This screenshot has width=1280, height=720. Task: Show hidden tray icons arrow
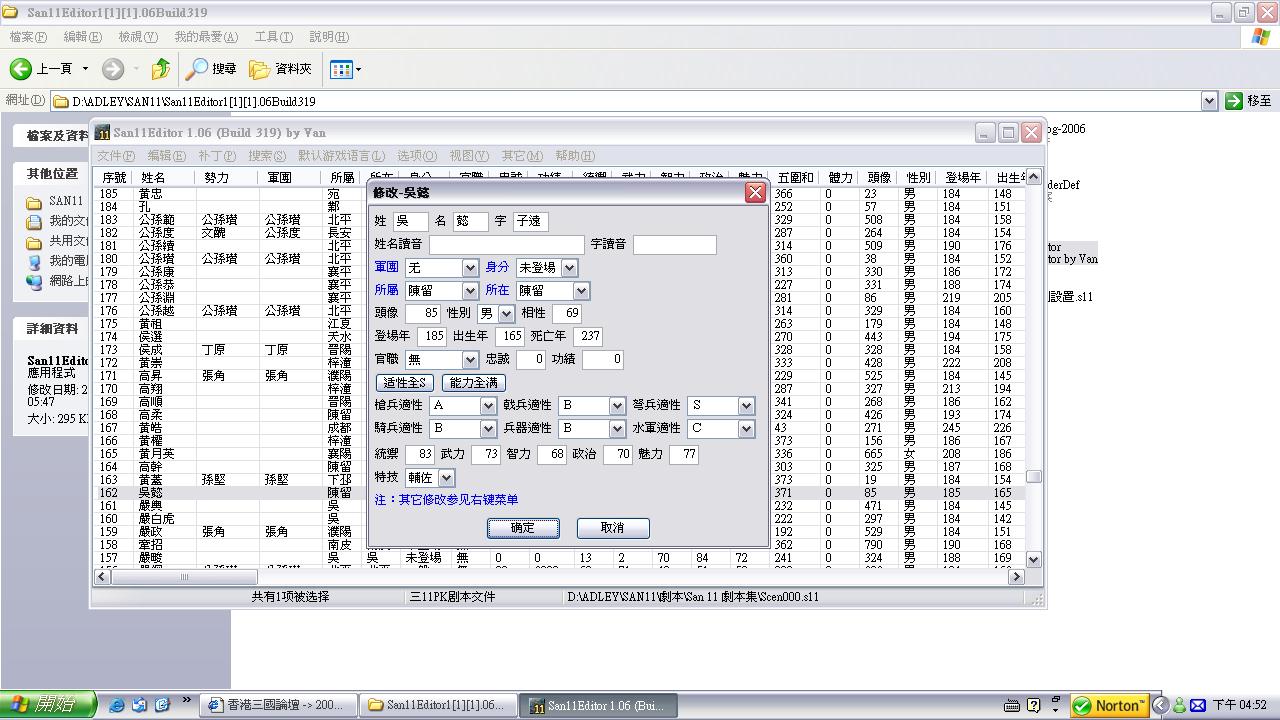(x=1161, y=705)
